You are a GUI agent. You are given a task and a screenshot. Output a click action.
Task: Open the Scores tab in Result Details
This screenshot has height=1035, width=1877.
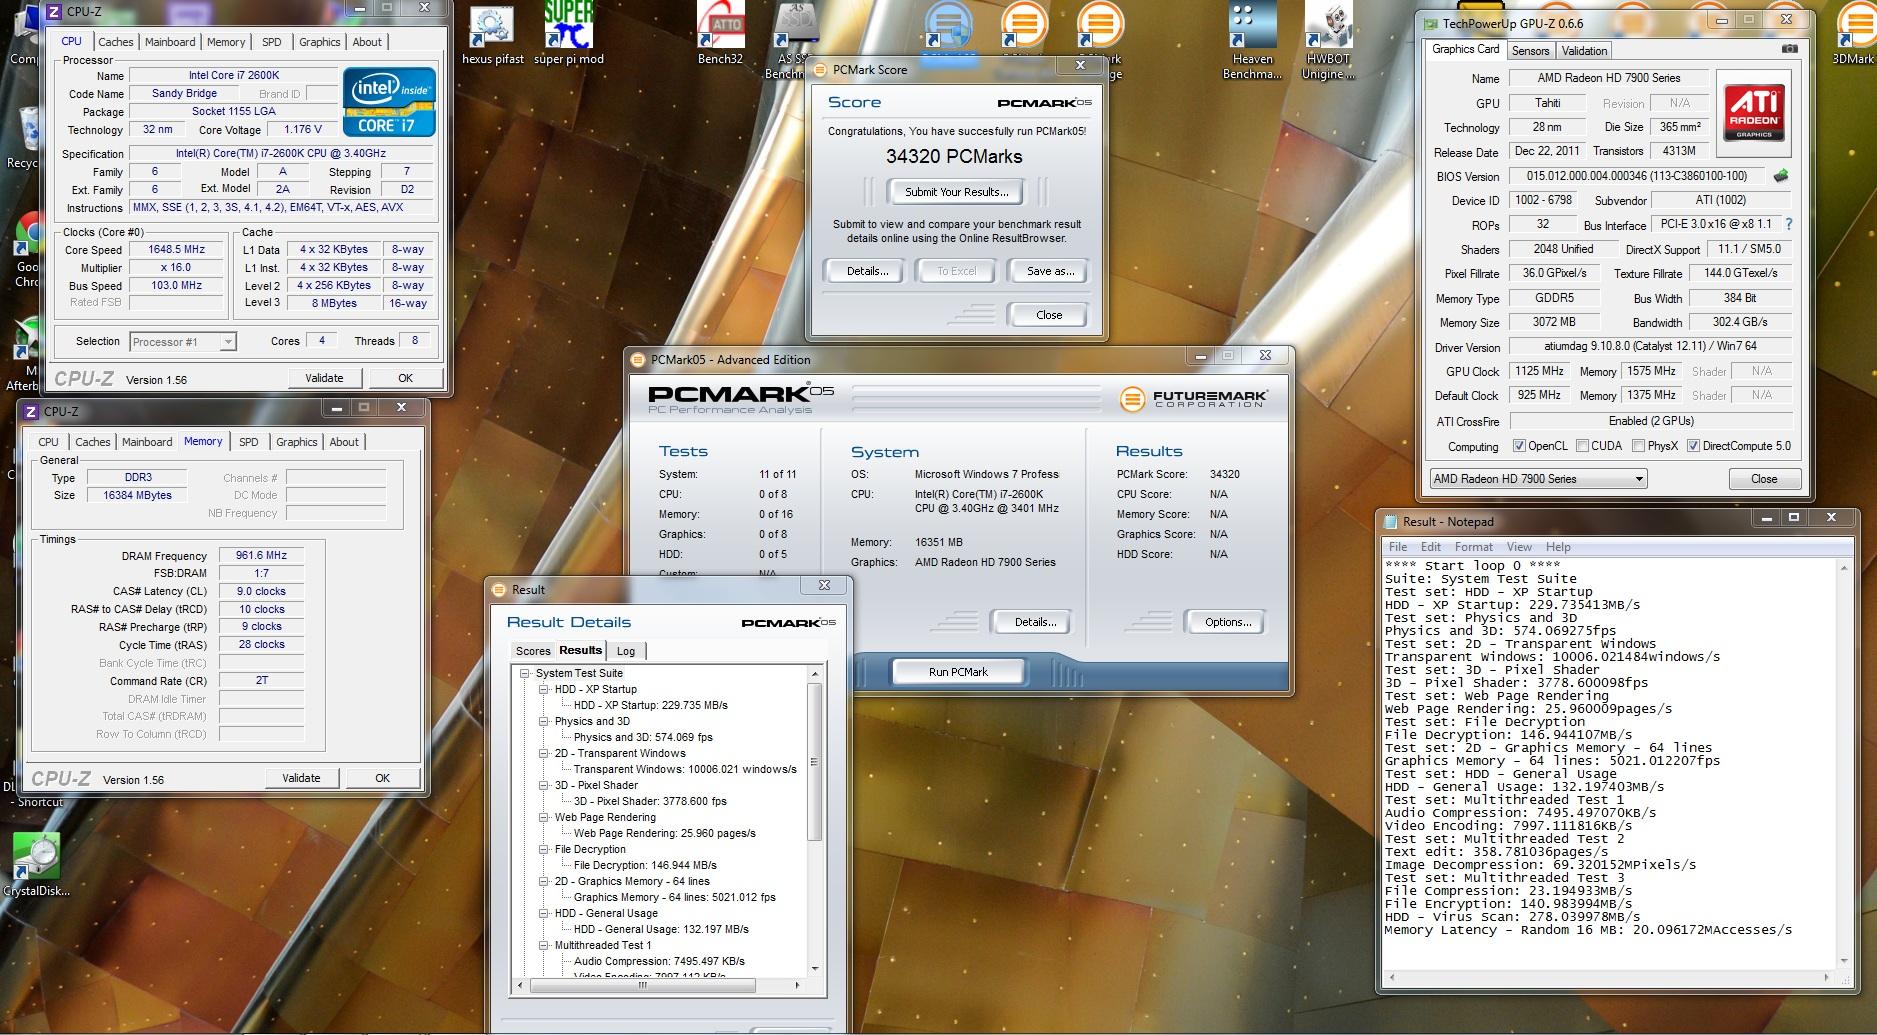pyautogui.click(x=533, y=651)
